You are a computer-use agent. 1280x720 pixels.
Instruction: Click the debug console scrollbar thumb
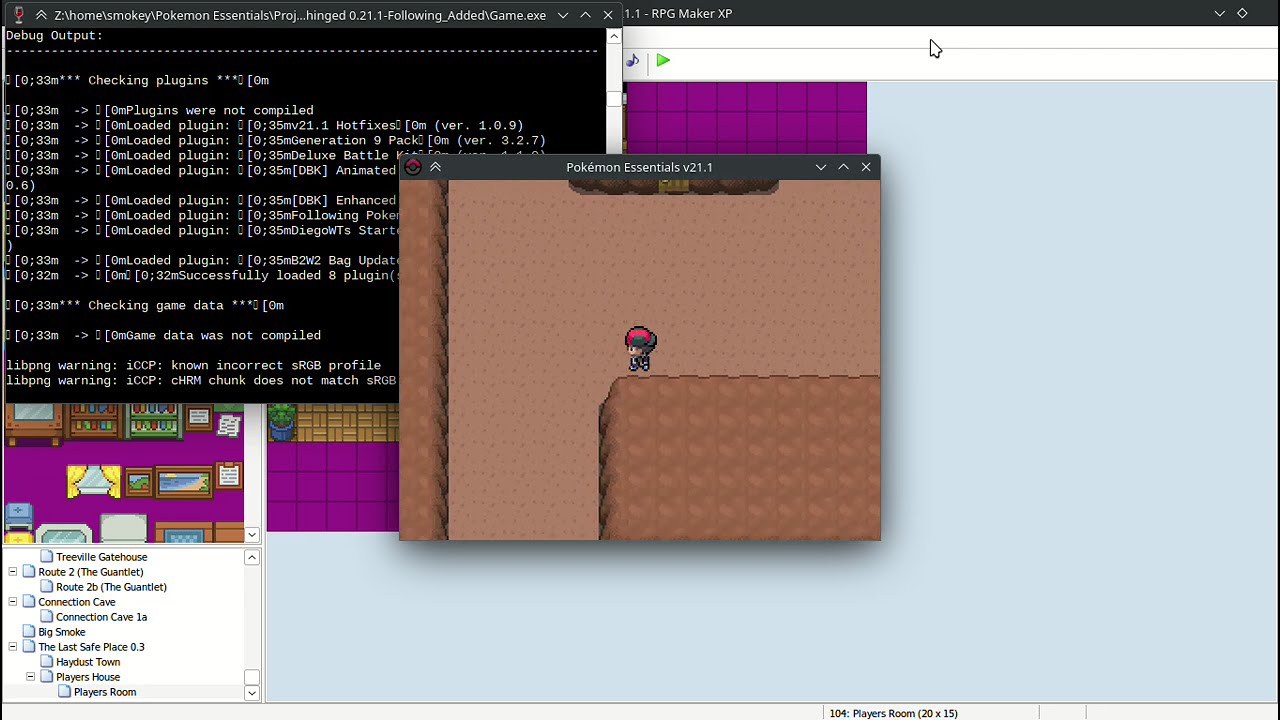[x=614, y=99]
